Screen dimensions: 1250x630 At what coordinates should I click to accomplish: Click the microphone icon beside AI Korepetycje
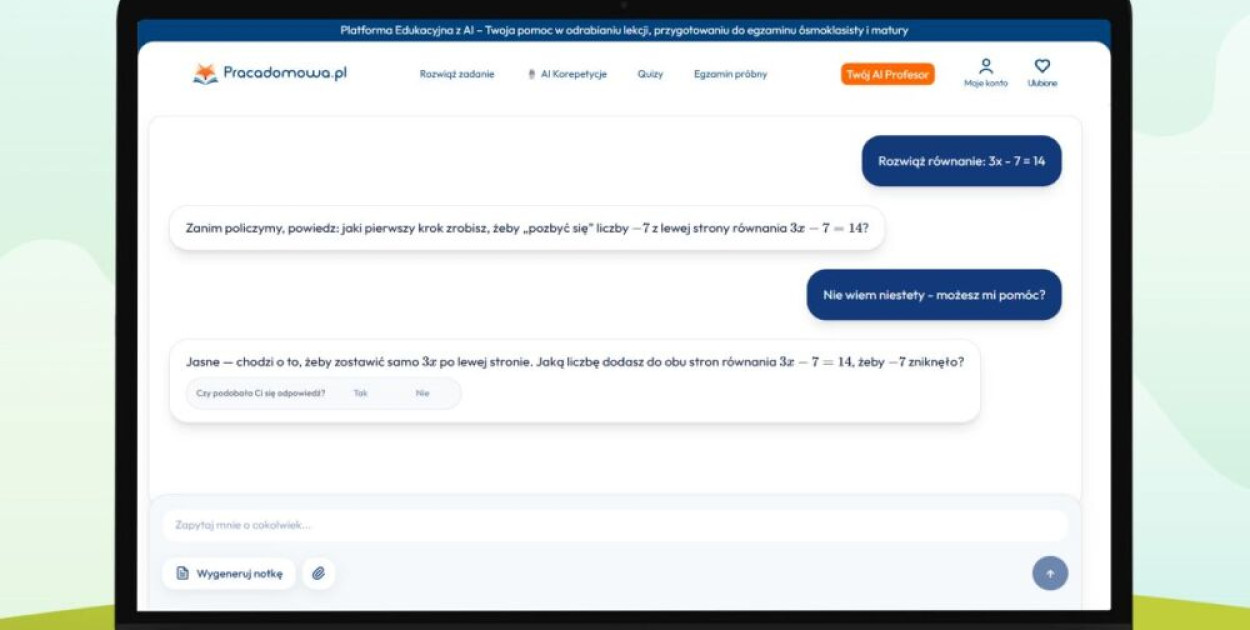tap(532, 75)
